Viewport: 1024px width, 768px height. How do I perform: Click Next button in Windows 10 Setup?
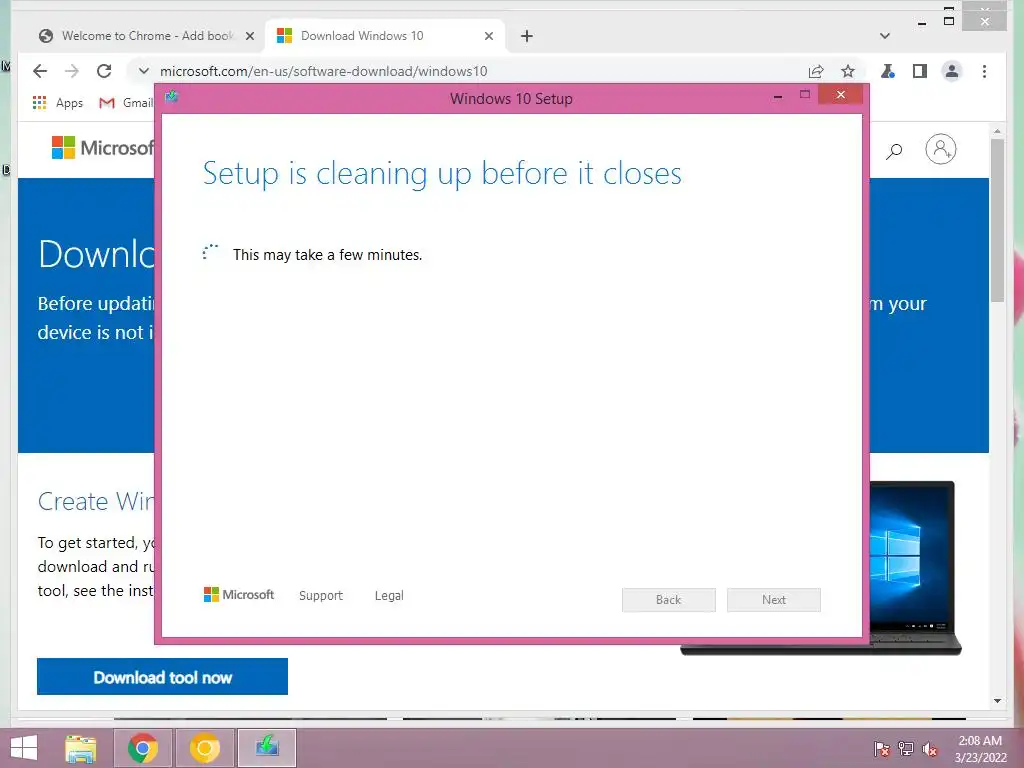(x=774, y=600)
